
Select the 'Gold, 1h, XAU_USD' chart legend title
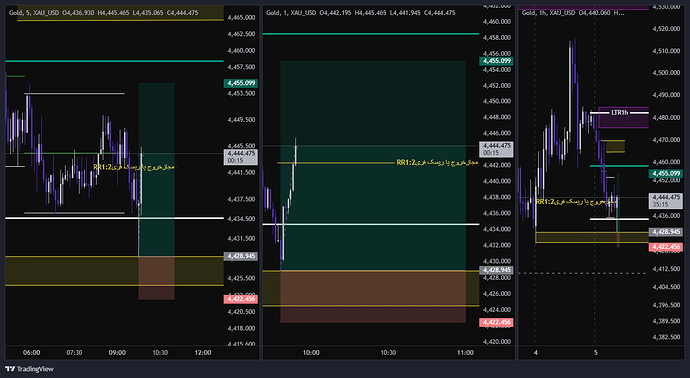pyautogui.click(x=548, y=13)
